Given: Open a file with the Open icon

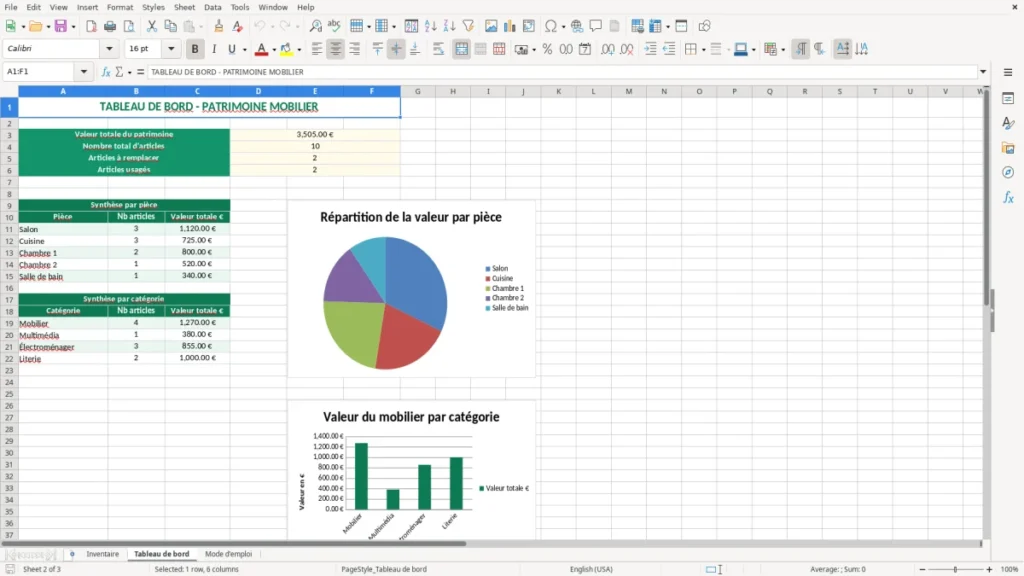Looking at the screenshot, I should point(35,26).
